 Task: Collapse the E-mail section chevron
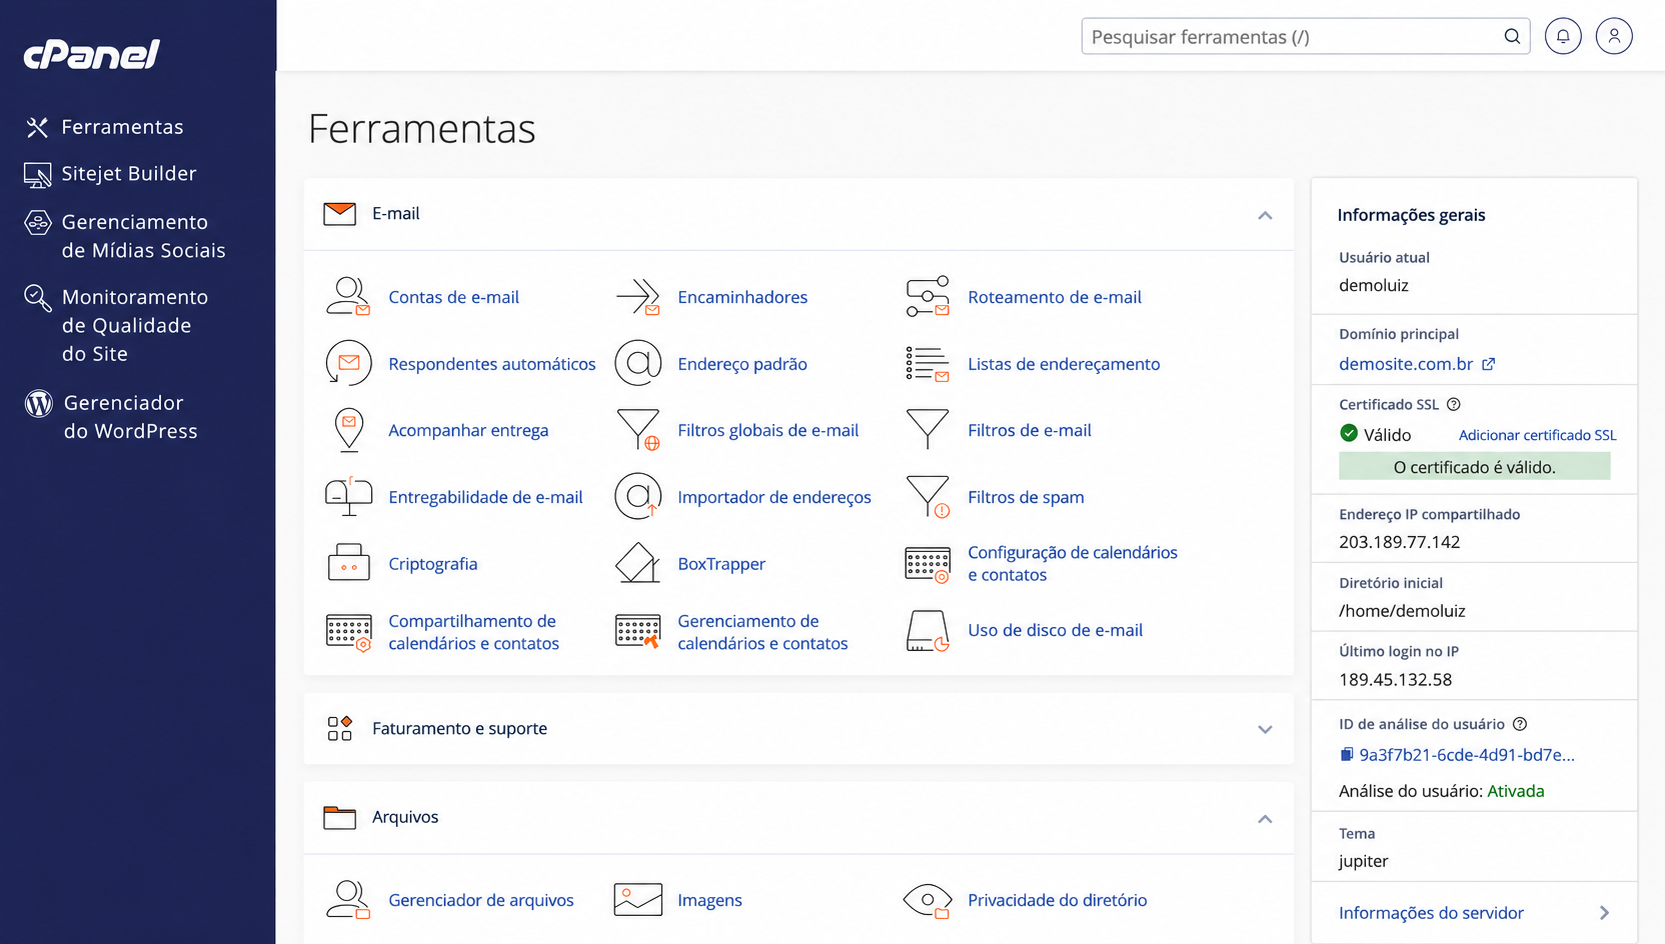[1265, 215]
